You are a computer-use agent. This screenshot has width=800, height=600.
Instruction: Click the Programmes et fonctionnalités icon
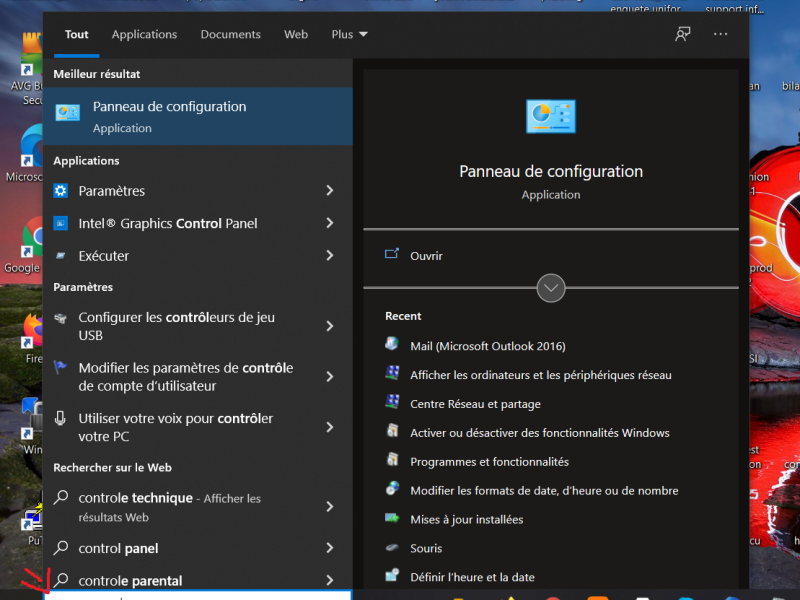tap(392, 460)
